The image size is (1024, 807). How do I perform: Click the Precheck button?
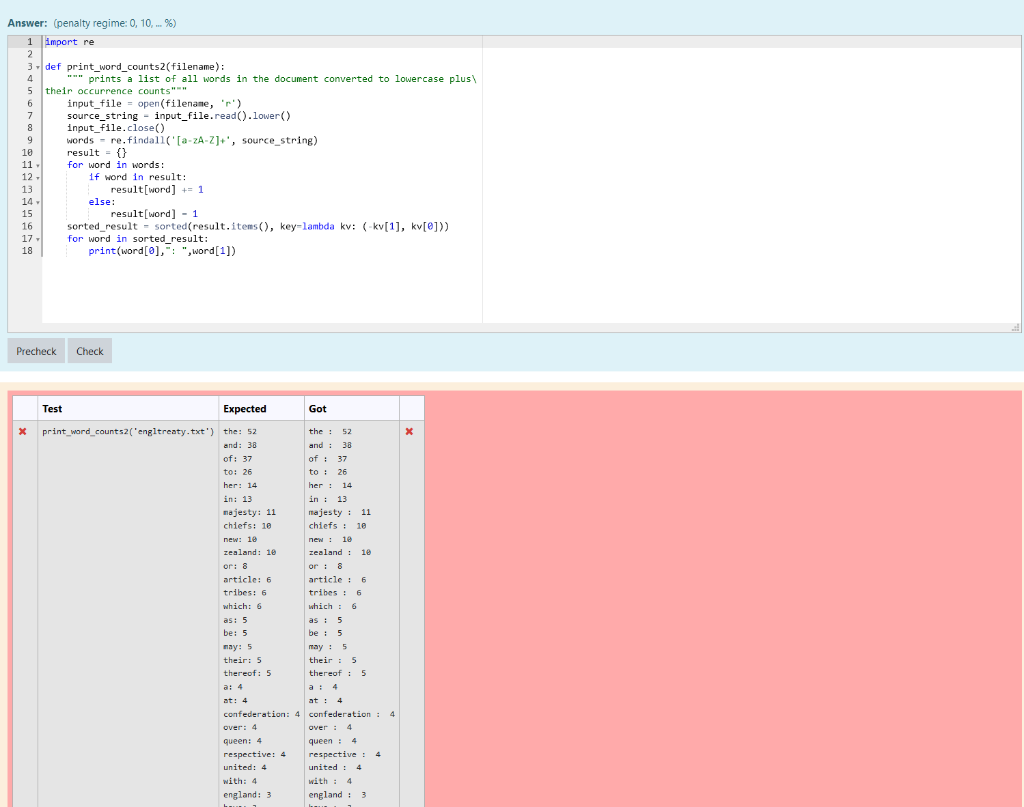point(35,351)
